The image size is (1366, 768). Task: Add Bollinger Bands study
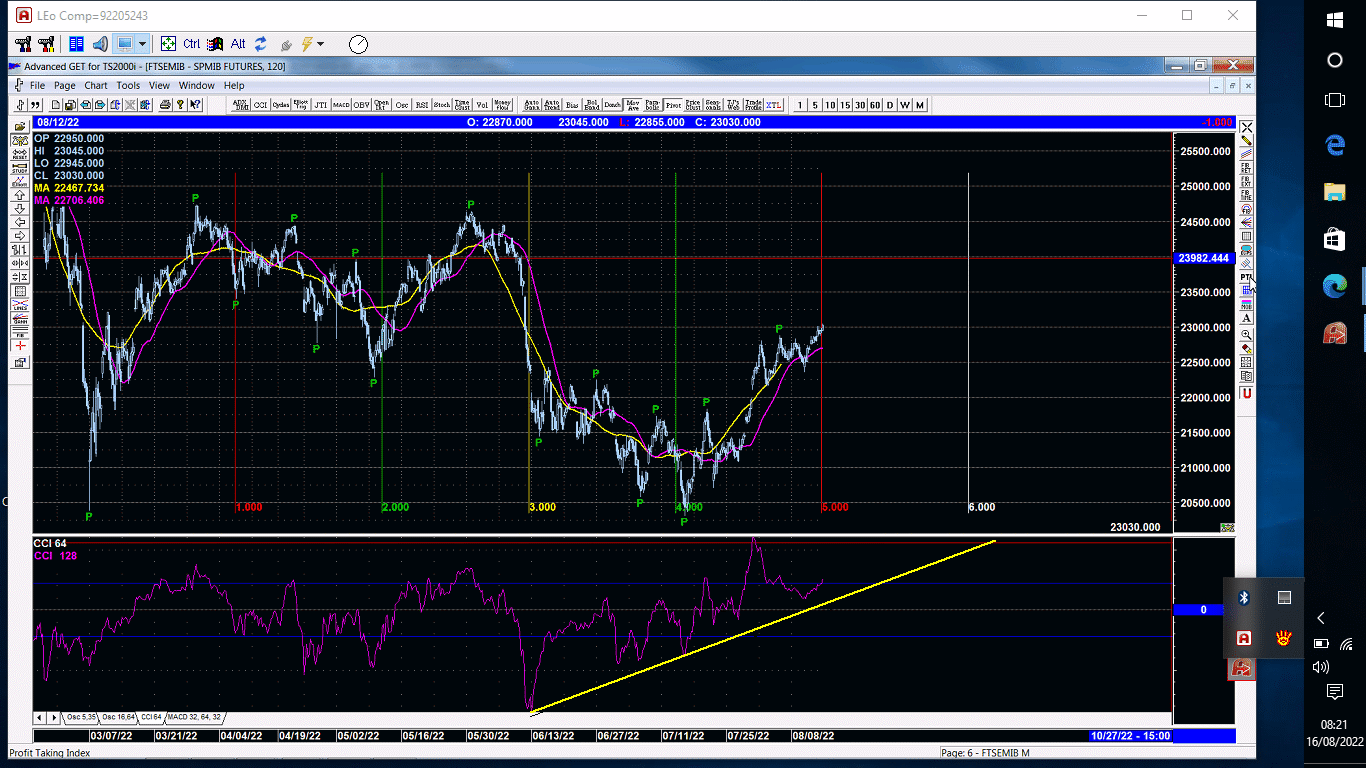[x=592, y=104]
